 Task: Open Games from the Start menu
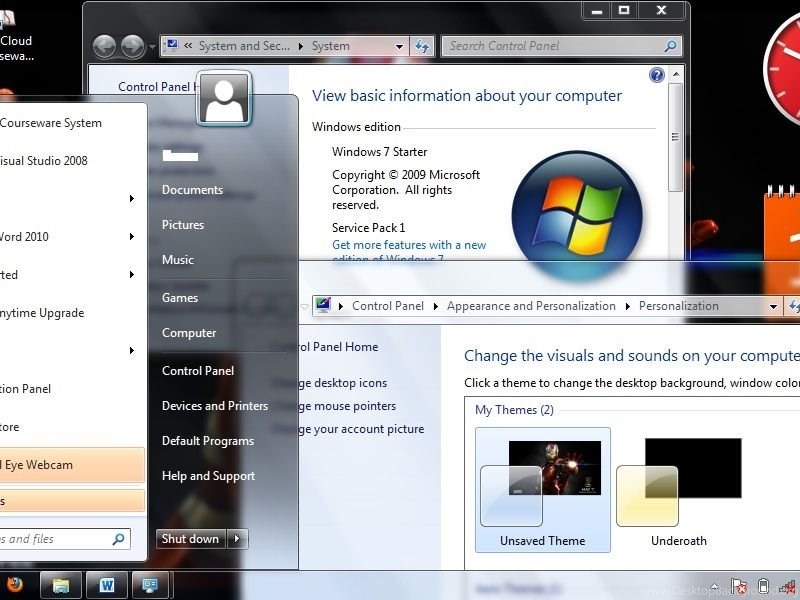click(180, 297)
